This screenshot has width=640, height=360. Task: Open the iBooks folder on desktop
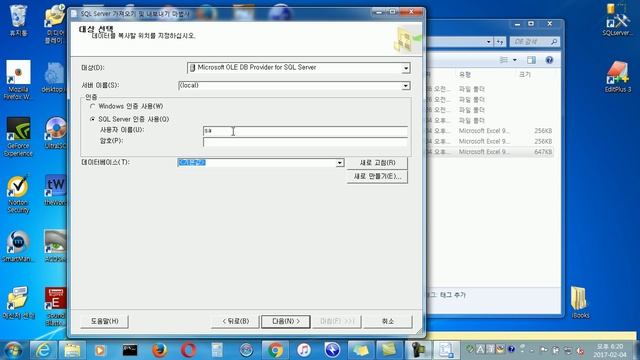[x=580, y=303]
